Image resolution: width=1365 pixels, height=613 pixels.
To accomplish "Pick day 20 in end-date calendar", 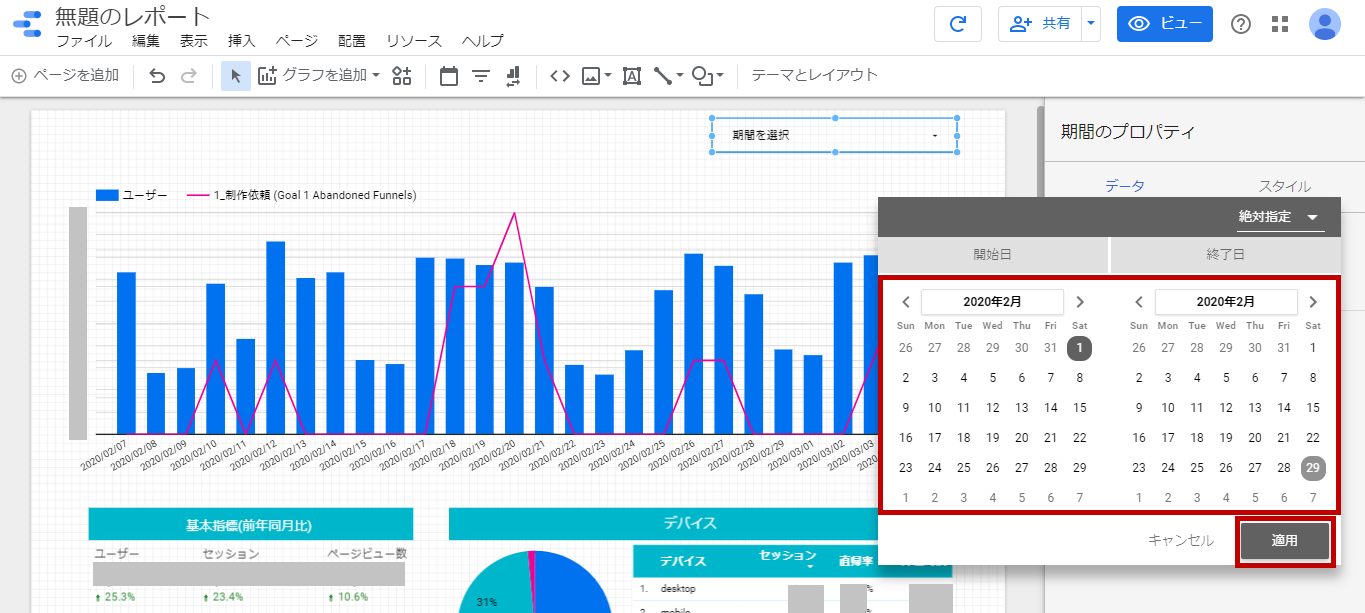I will pos(1255,438).
